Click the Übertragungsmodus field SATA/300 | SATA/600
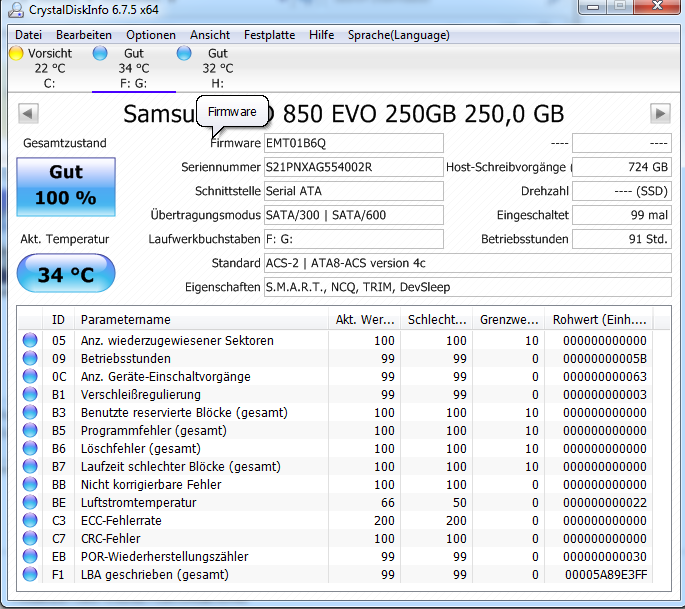The width and height of the screenshot is (685, 609). [353, 215]
